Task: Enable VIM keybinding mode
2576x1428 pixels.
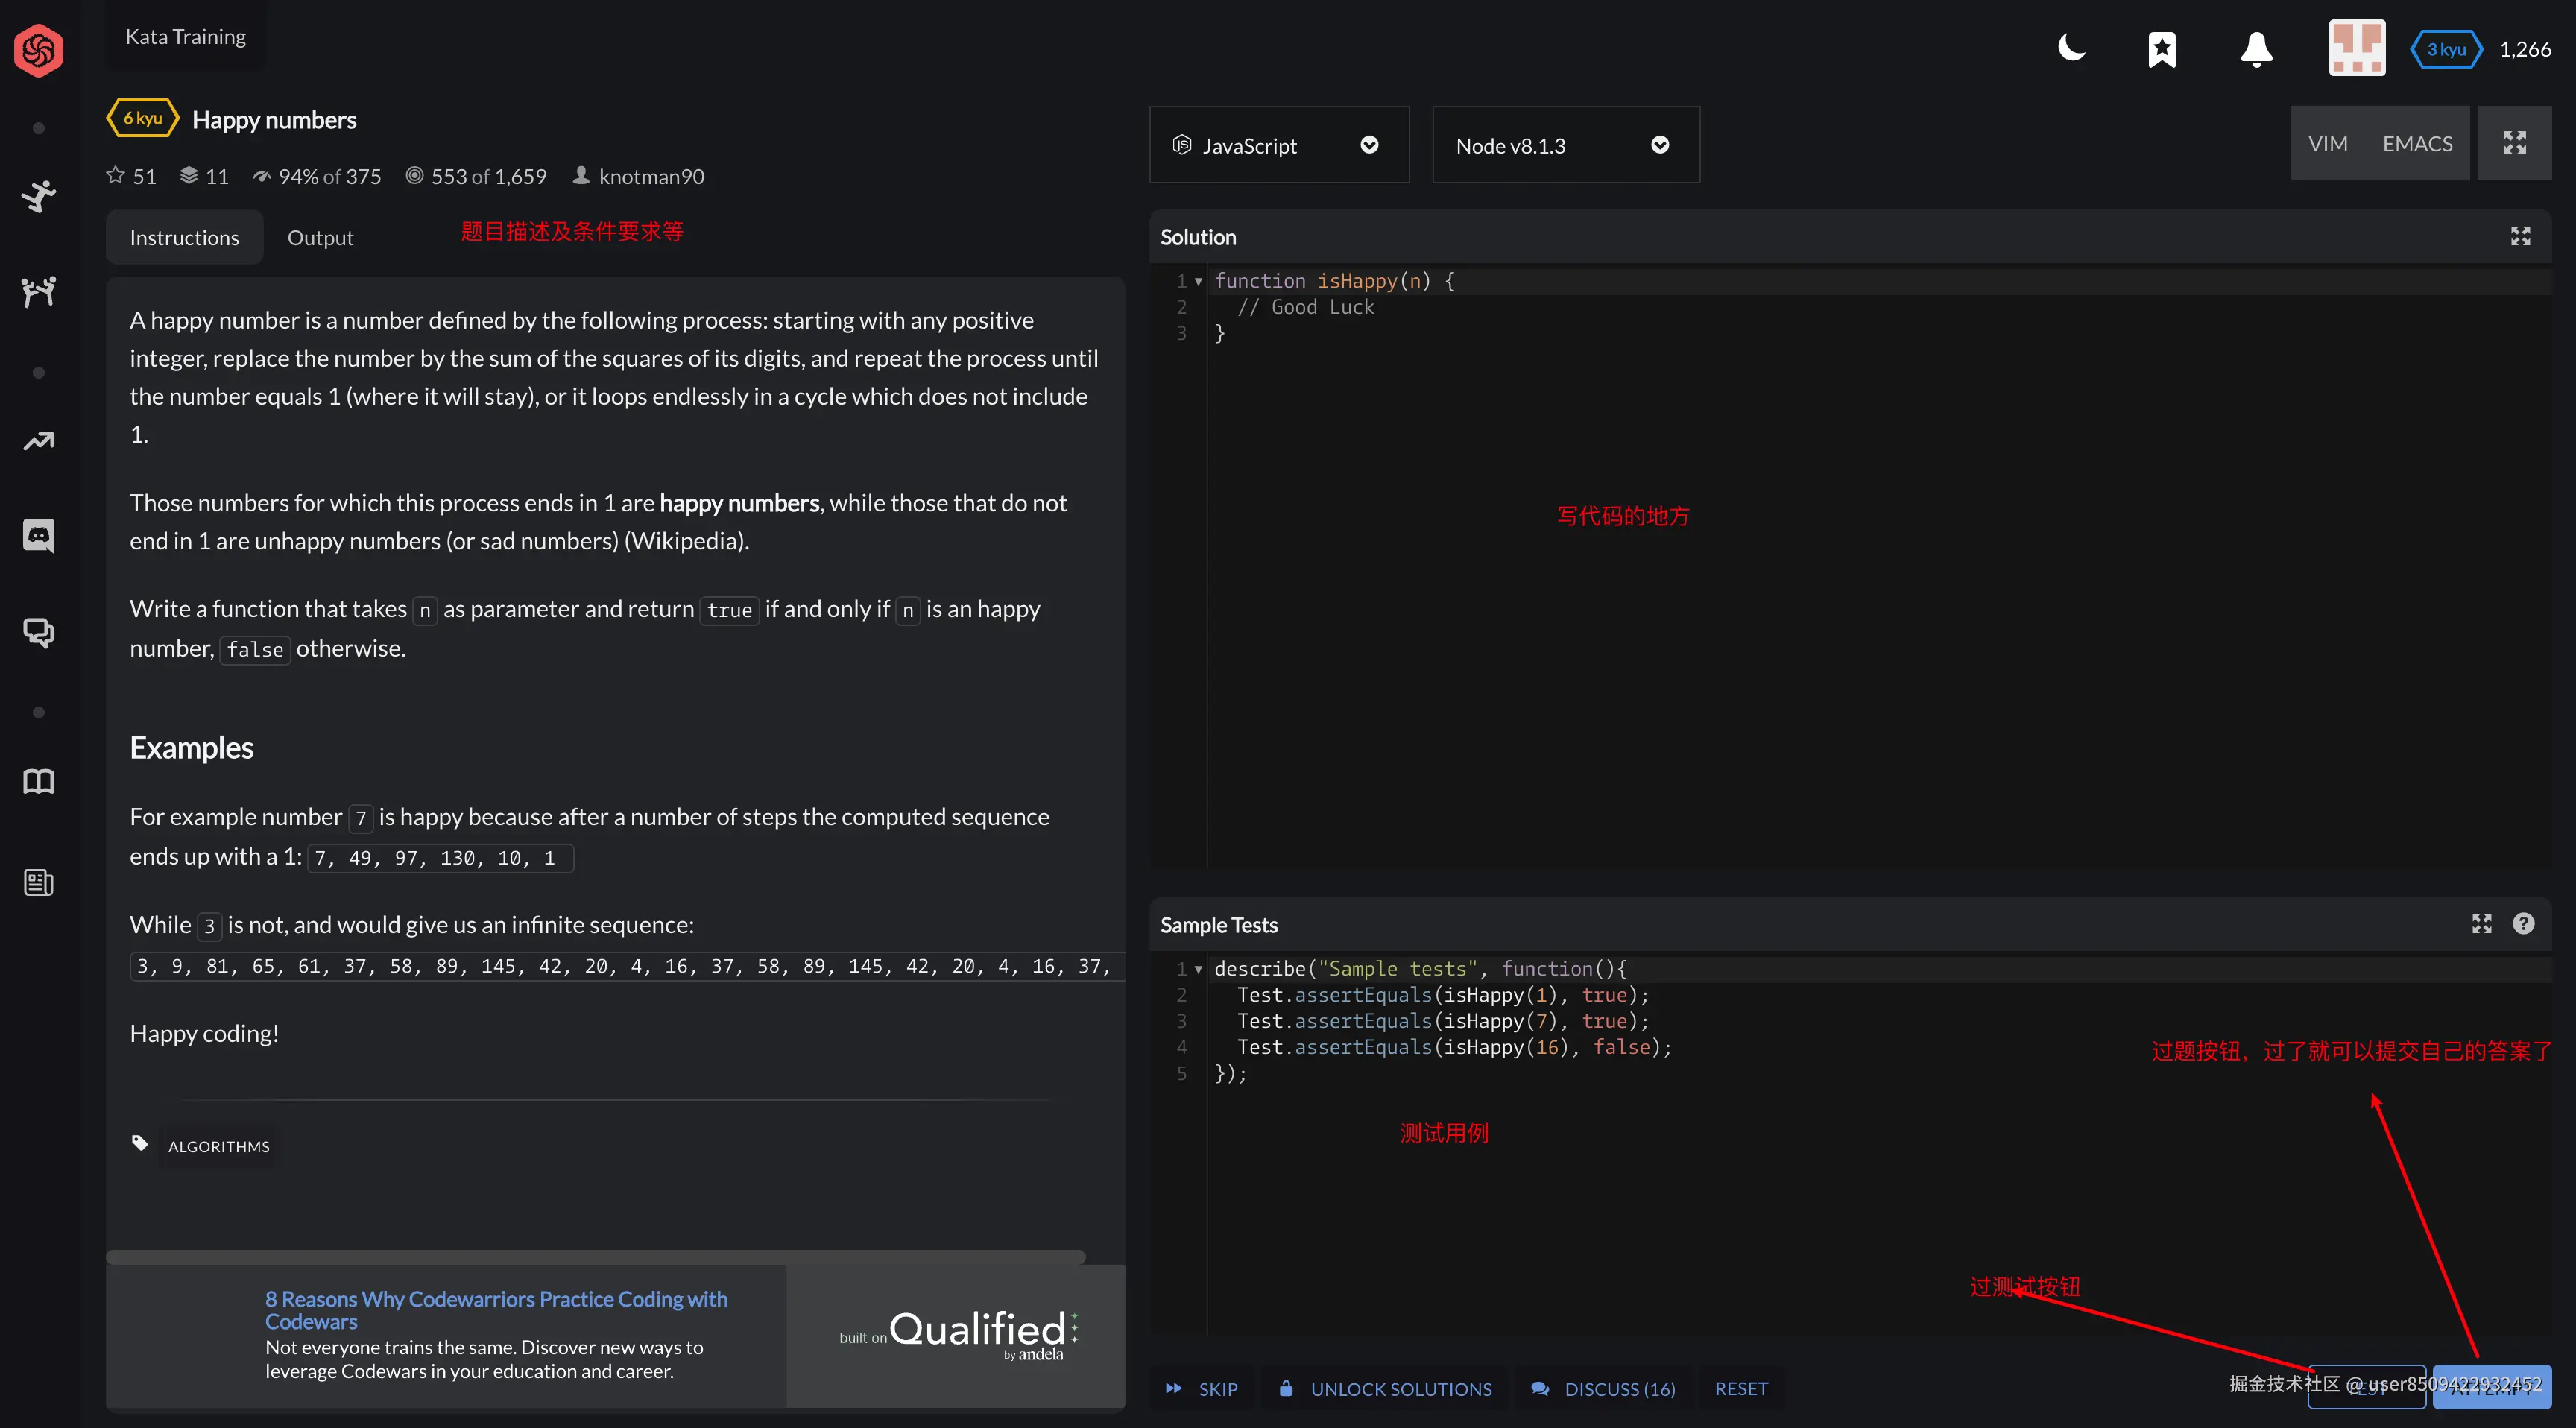Action: [x=2327, y=144]
